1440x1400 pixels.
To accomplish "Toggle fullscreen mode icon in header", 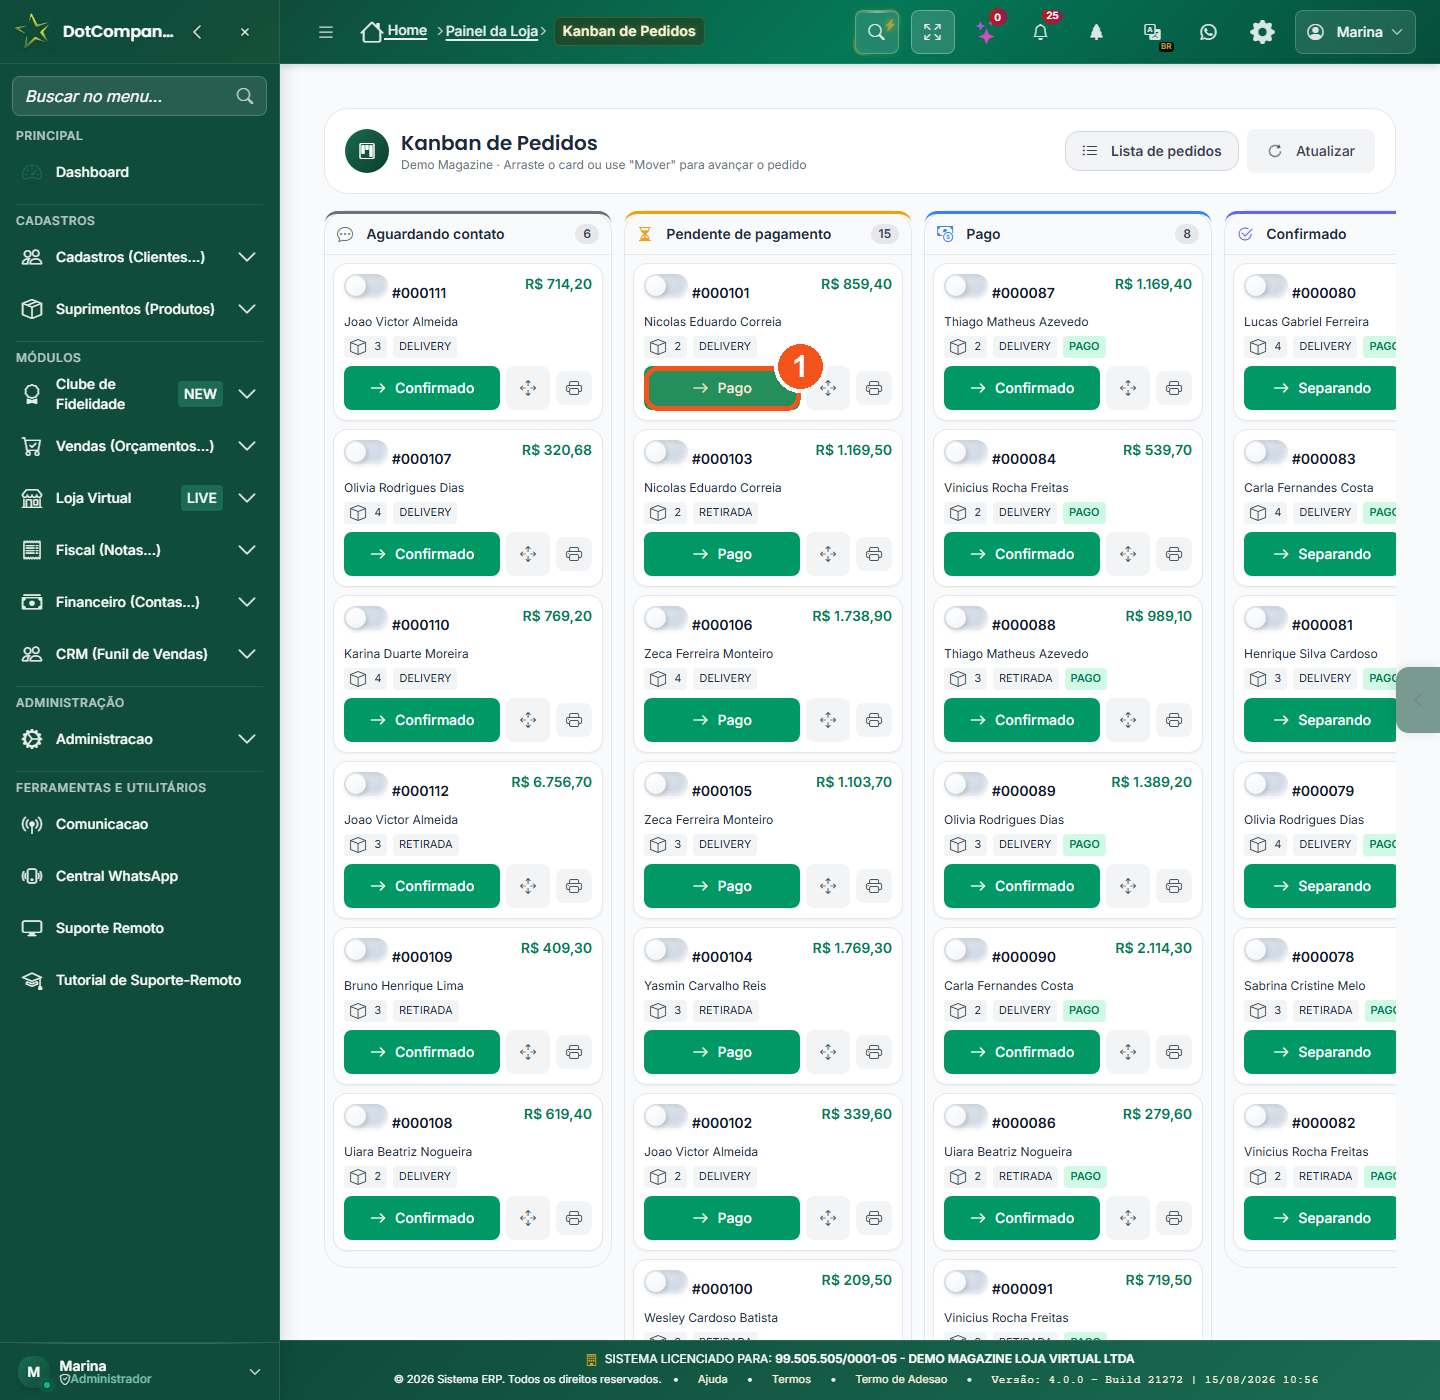I will (x=932, y=32).
